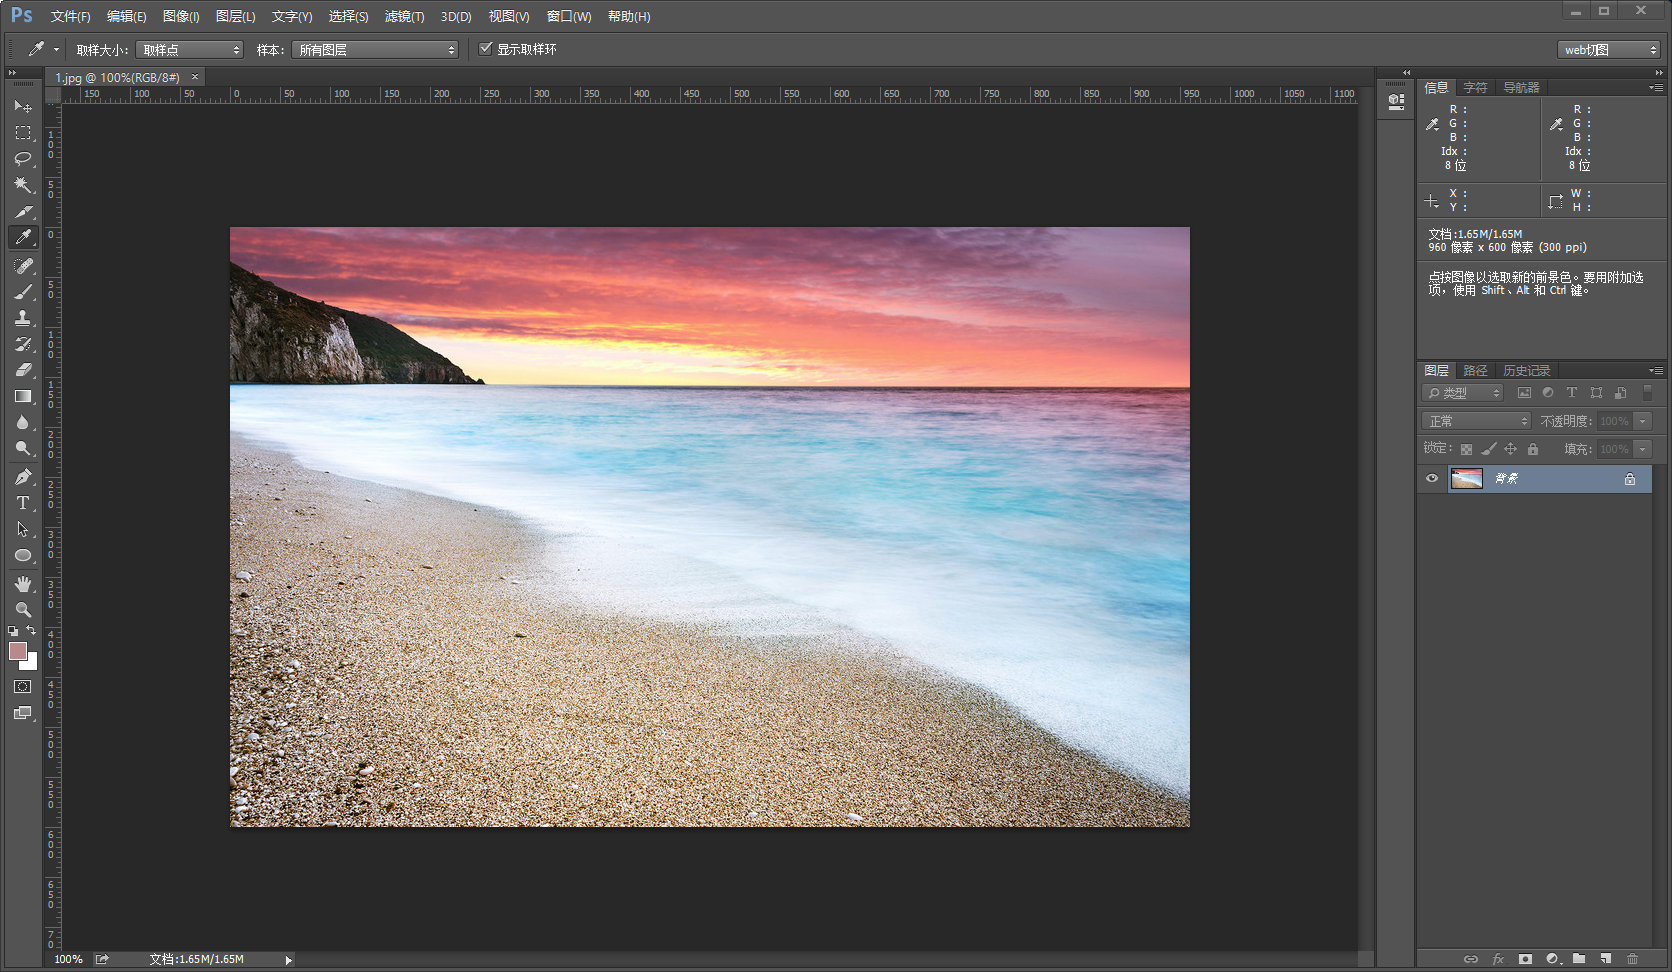The height and width of the screenshot is (972, 1672).
Task: Switch to the 历史记录 tab
Action: pos(1526,371)
